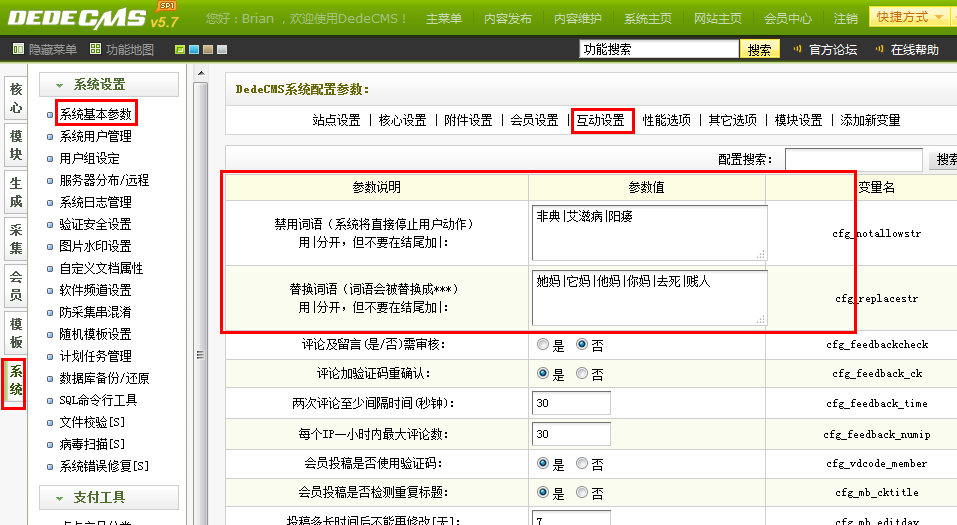Switch to 附件设置 tab
Image resolution: width=957 pixels, height=525 pixels.
[x=468, y=120]
